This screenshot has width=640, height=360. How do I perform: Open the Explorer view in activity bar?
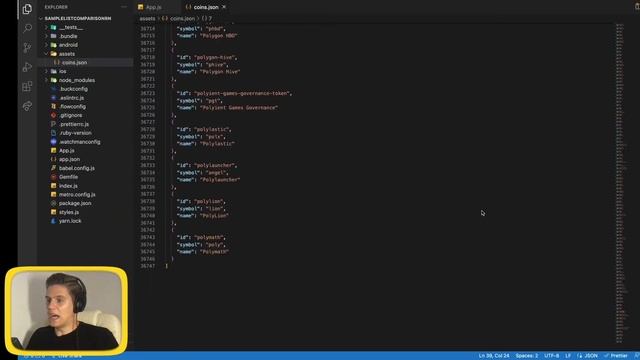27,9
